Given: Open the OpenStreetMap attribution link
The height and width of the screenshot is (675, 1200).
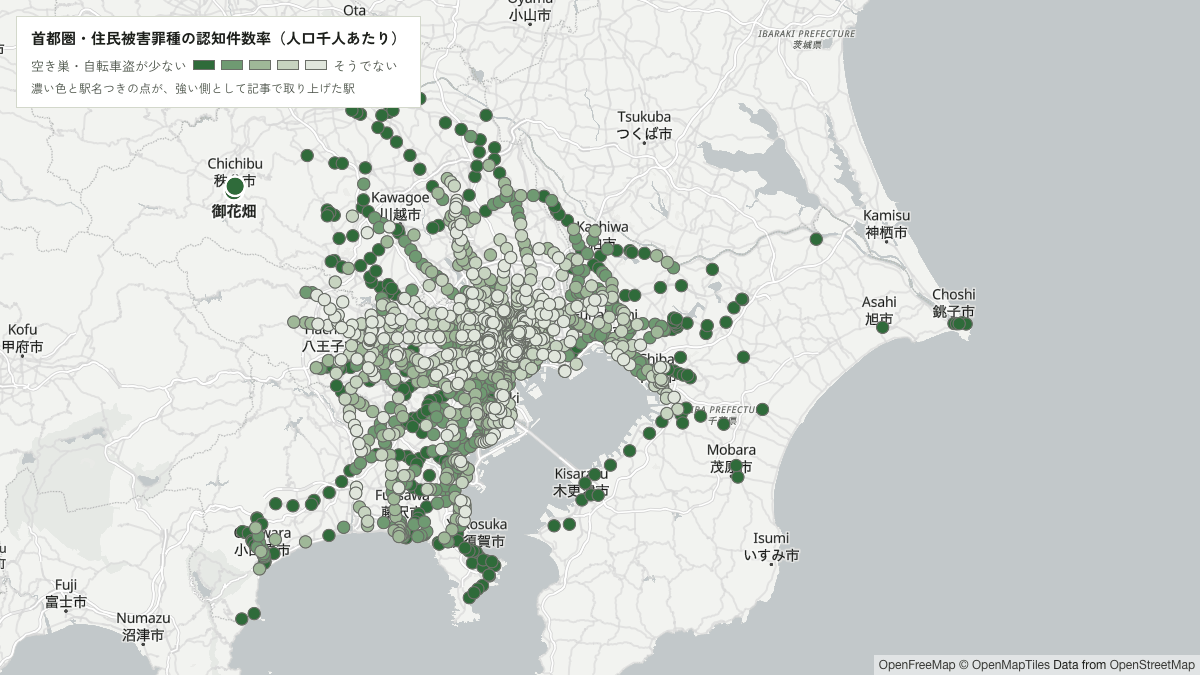Looking at the screenshot, I should point(1152,665).
